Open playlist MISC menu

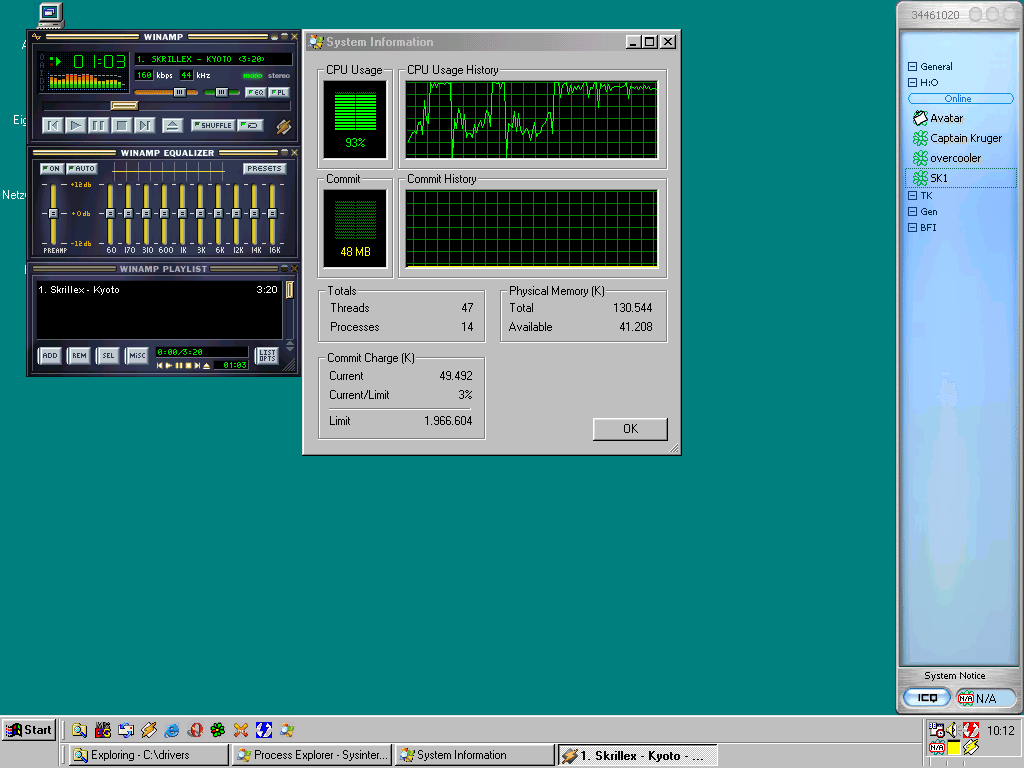137,355
